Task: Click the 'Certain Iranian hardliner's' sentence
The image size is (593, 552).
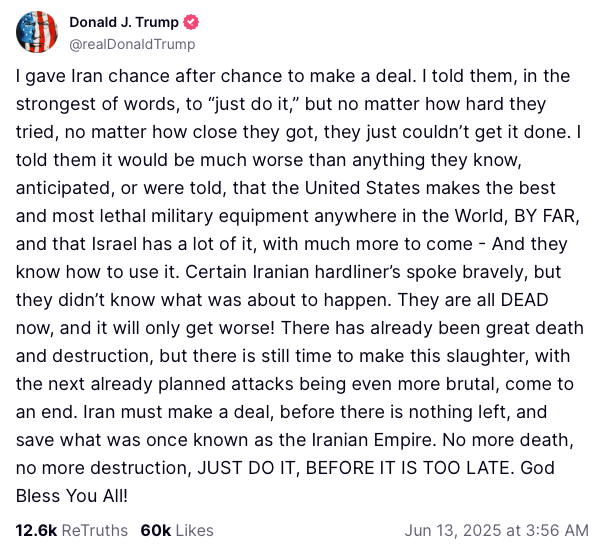Action: click(293, 272)
